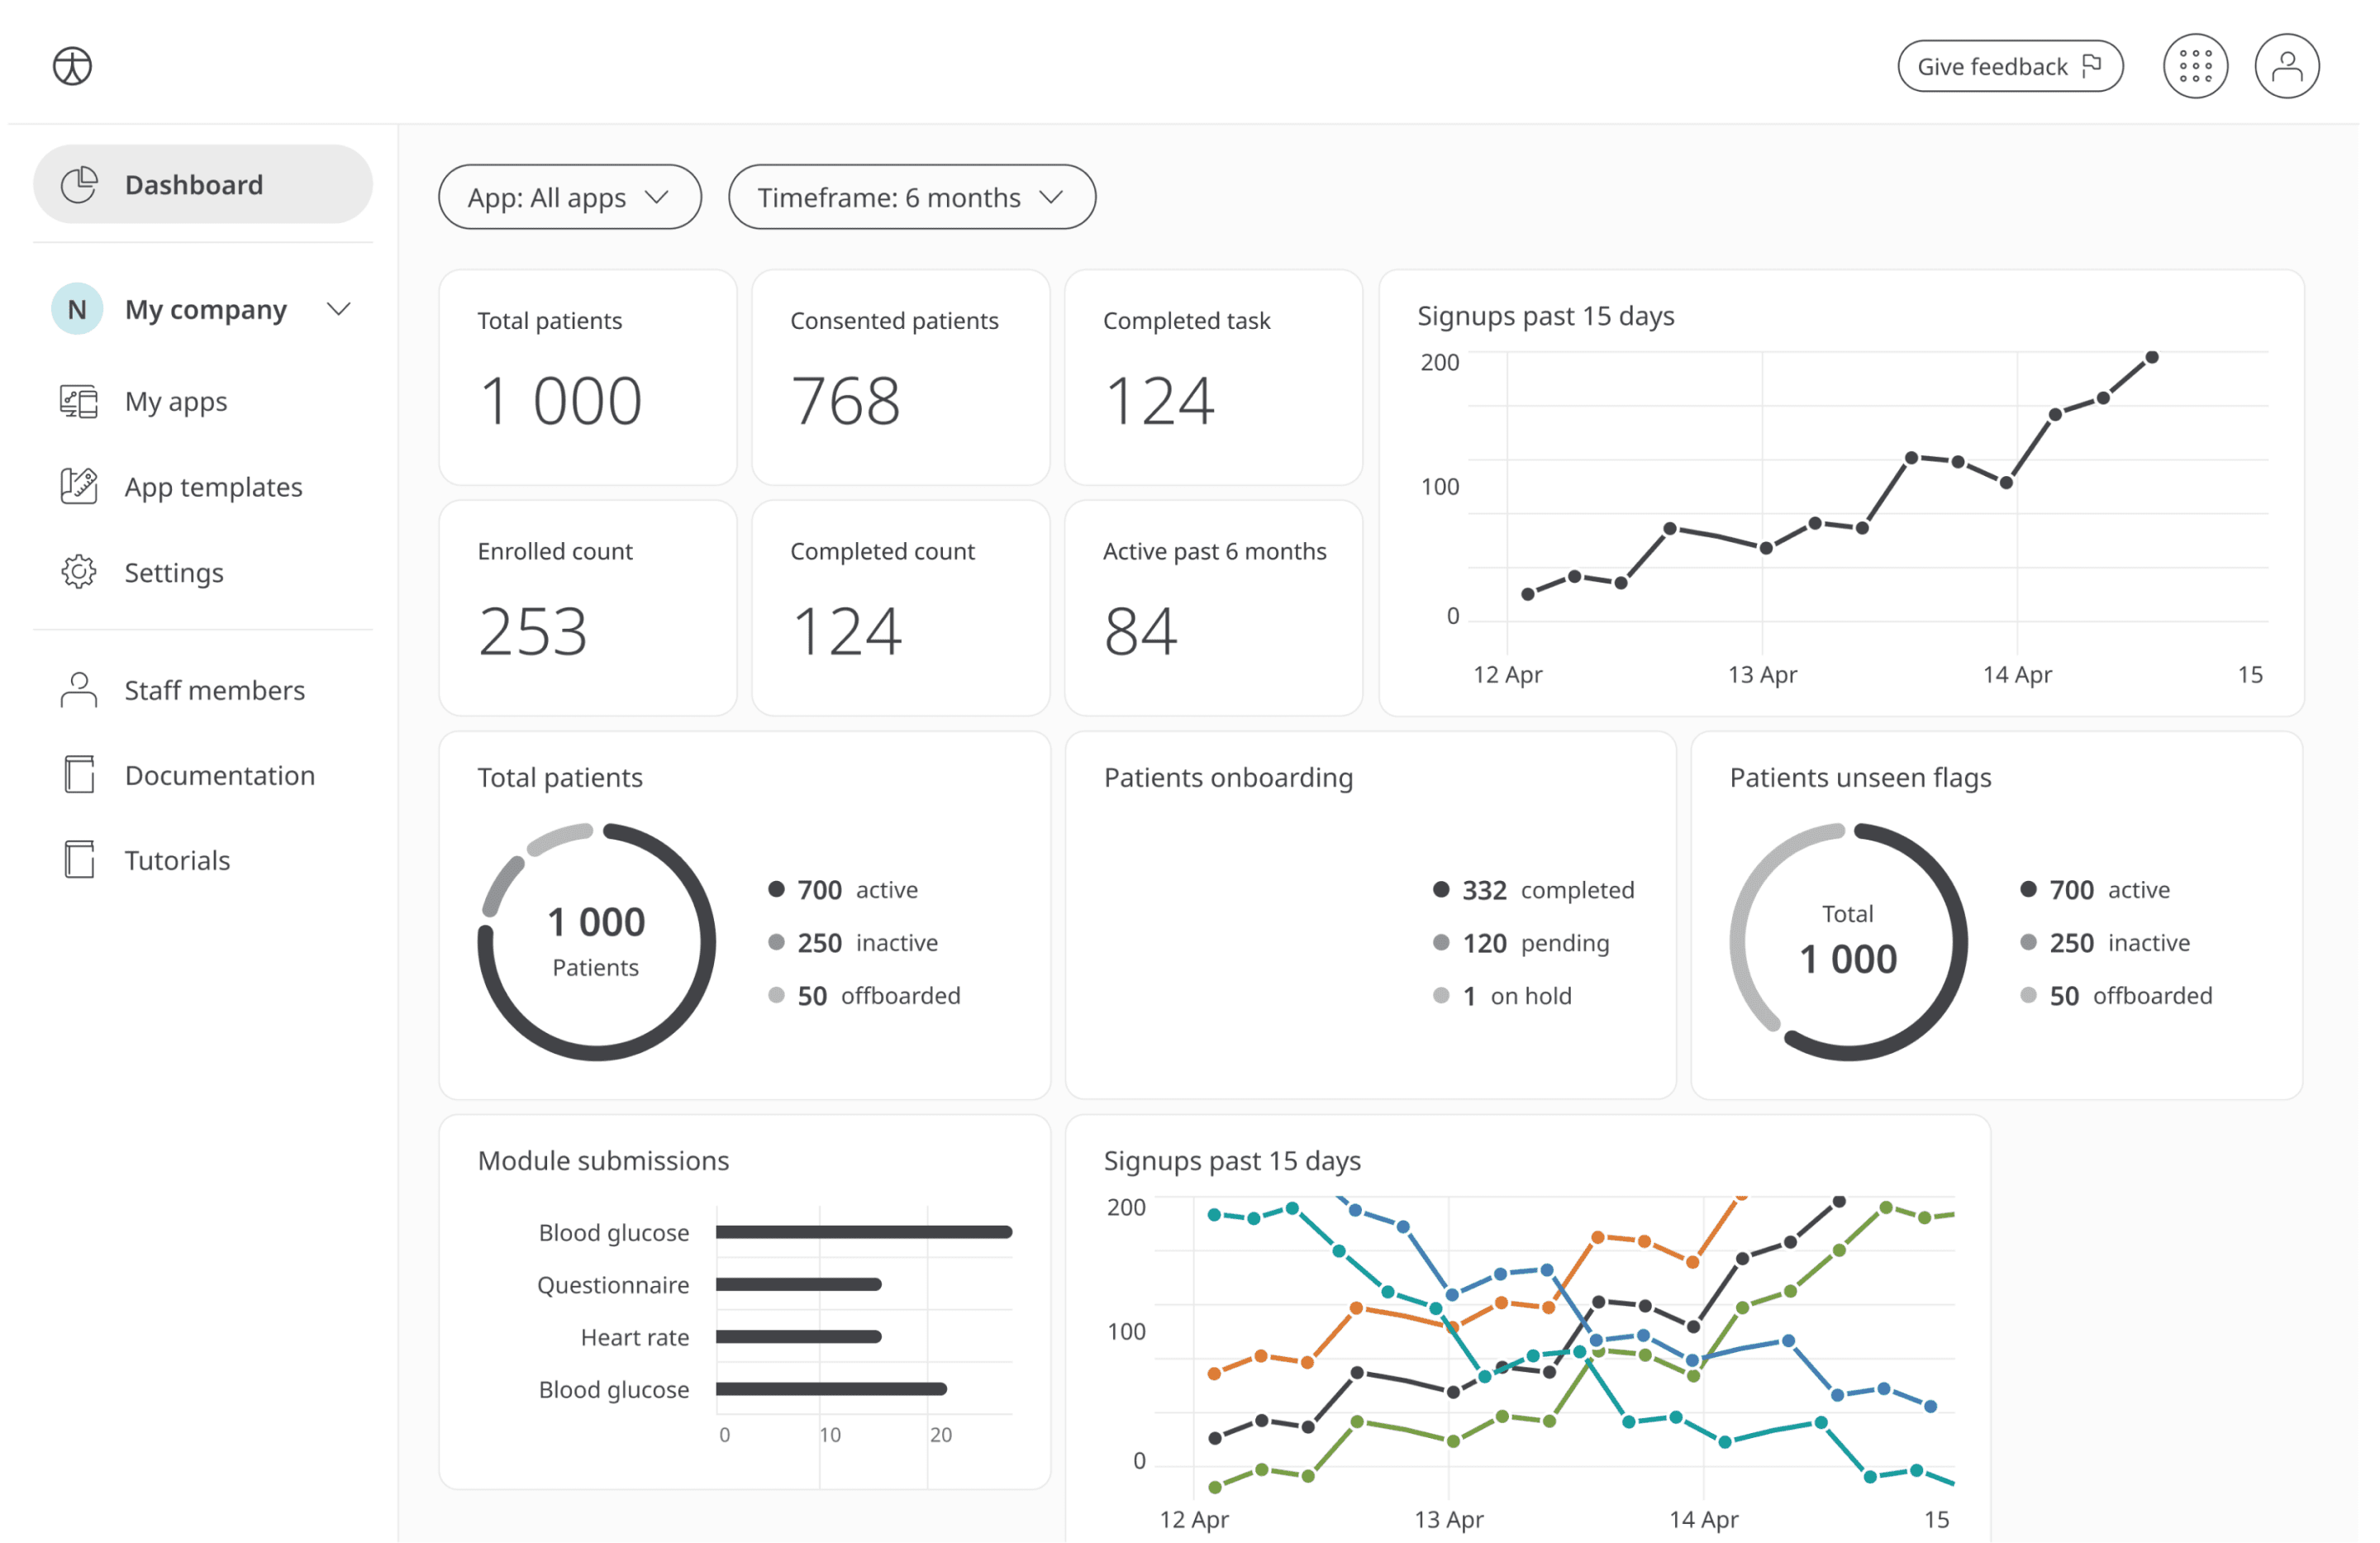Open the apps grid menu icon
This screenshot has width=2380, height=1543.
click(x=2195, y=66)
